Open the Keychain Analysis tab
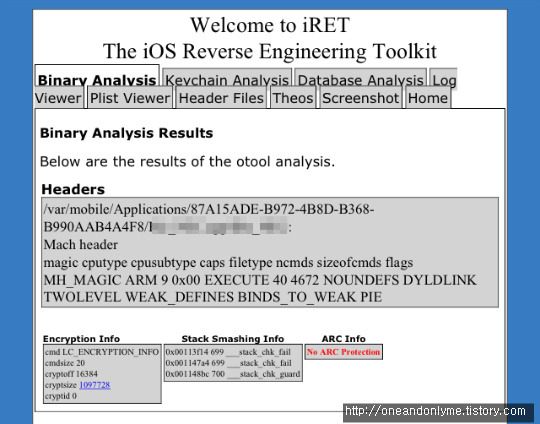 click(x=227, y=78)
